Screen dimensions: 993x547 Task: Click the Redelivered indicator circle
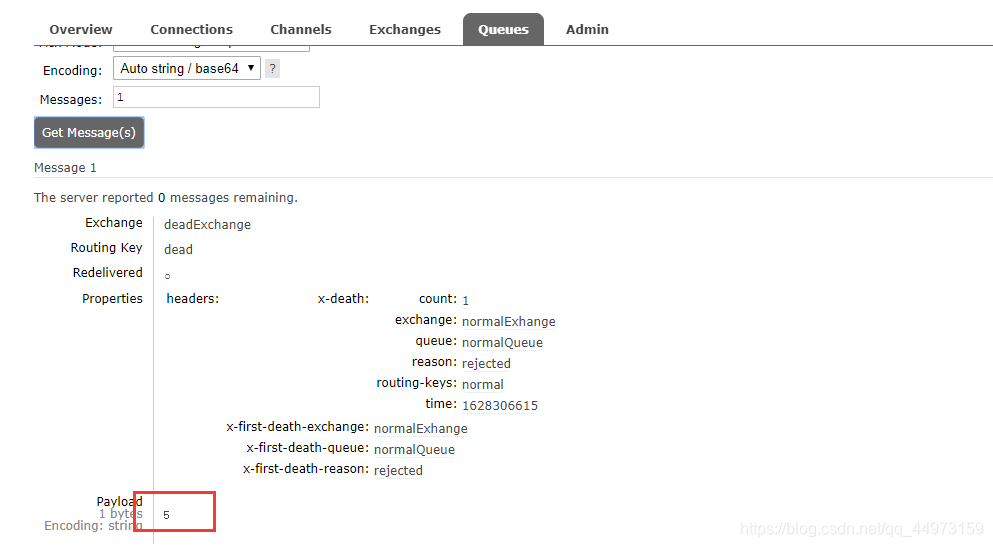167,276
